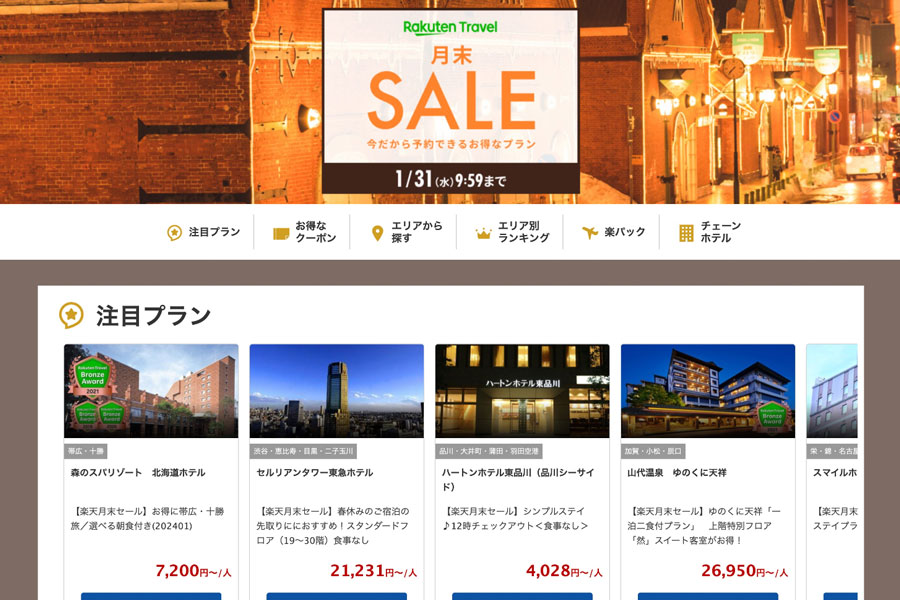The image size is (900, 600).
Task: Open the 森のスパリゾート 北海道ホテル hotel link
Action: 138,473
